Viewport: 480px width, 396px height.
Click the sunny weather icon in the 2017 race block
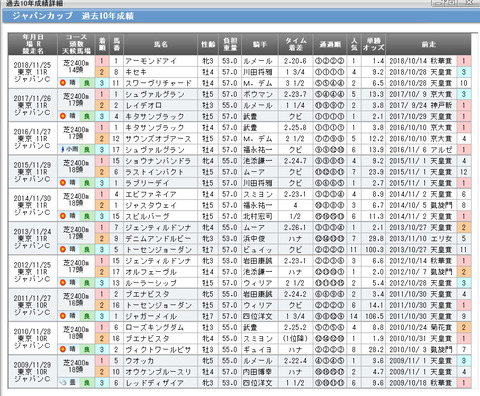coord(63,116)
